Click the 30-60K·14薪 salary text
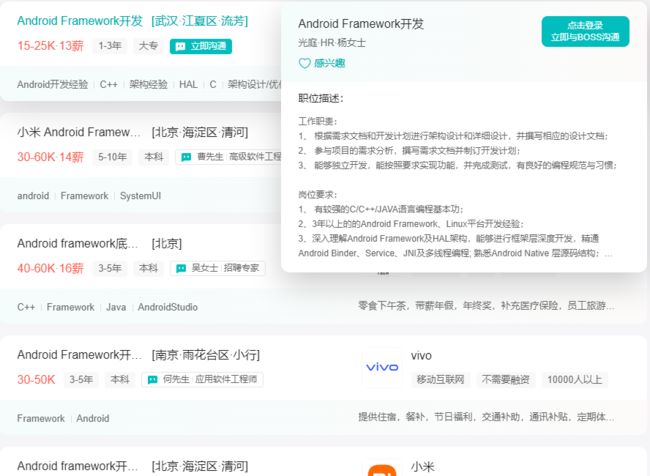The image size is (650, 476). 50,157
